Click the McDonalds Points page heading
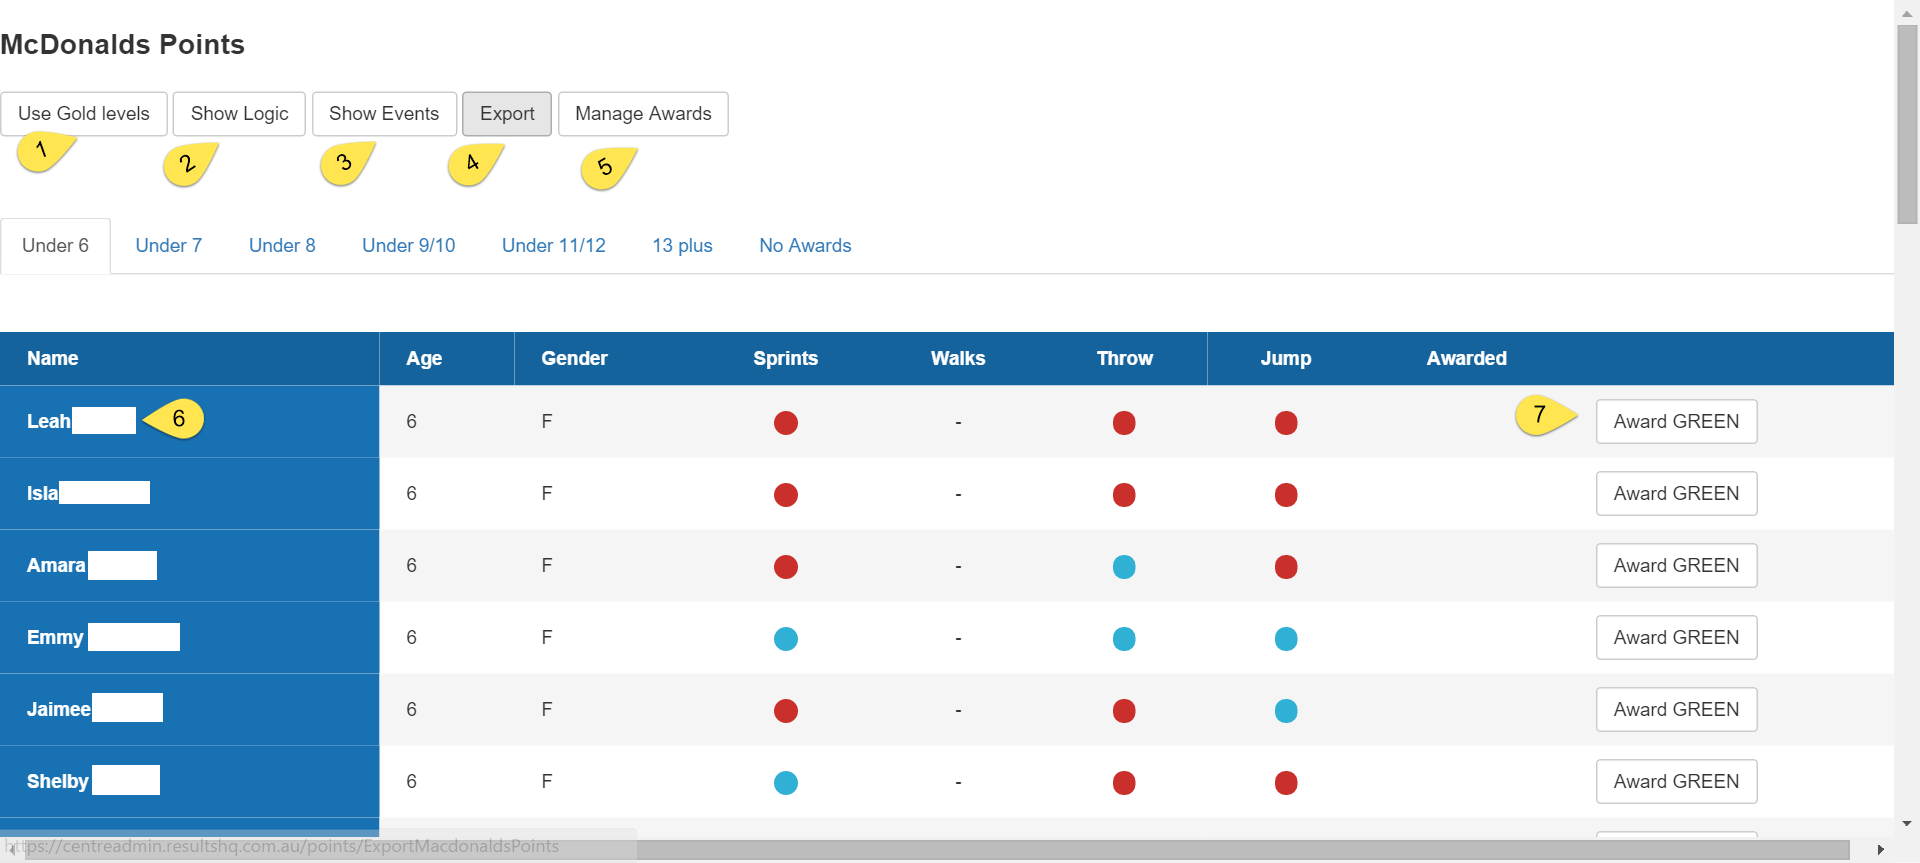Viewport: 1920px width, 863px height. coord(122,45)
